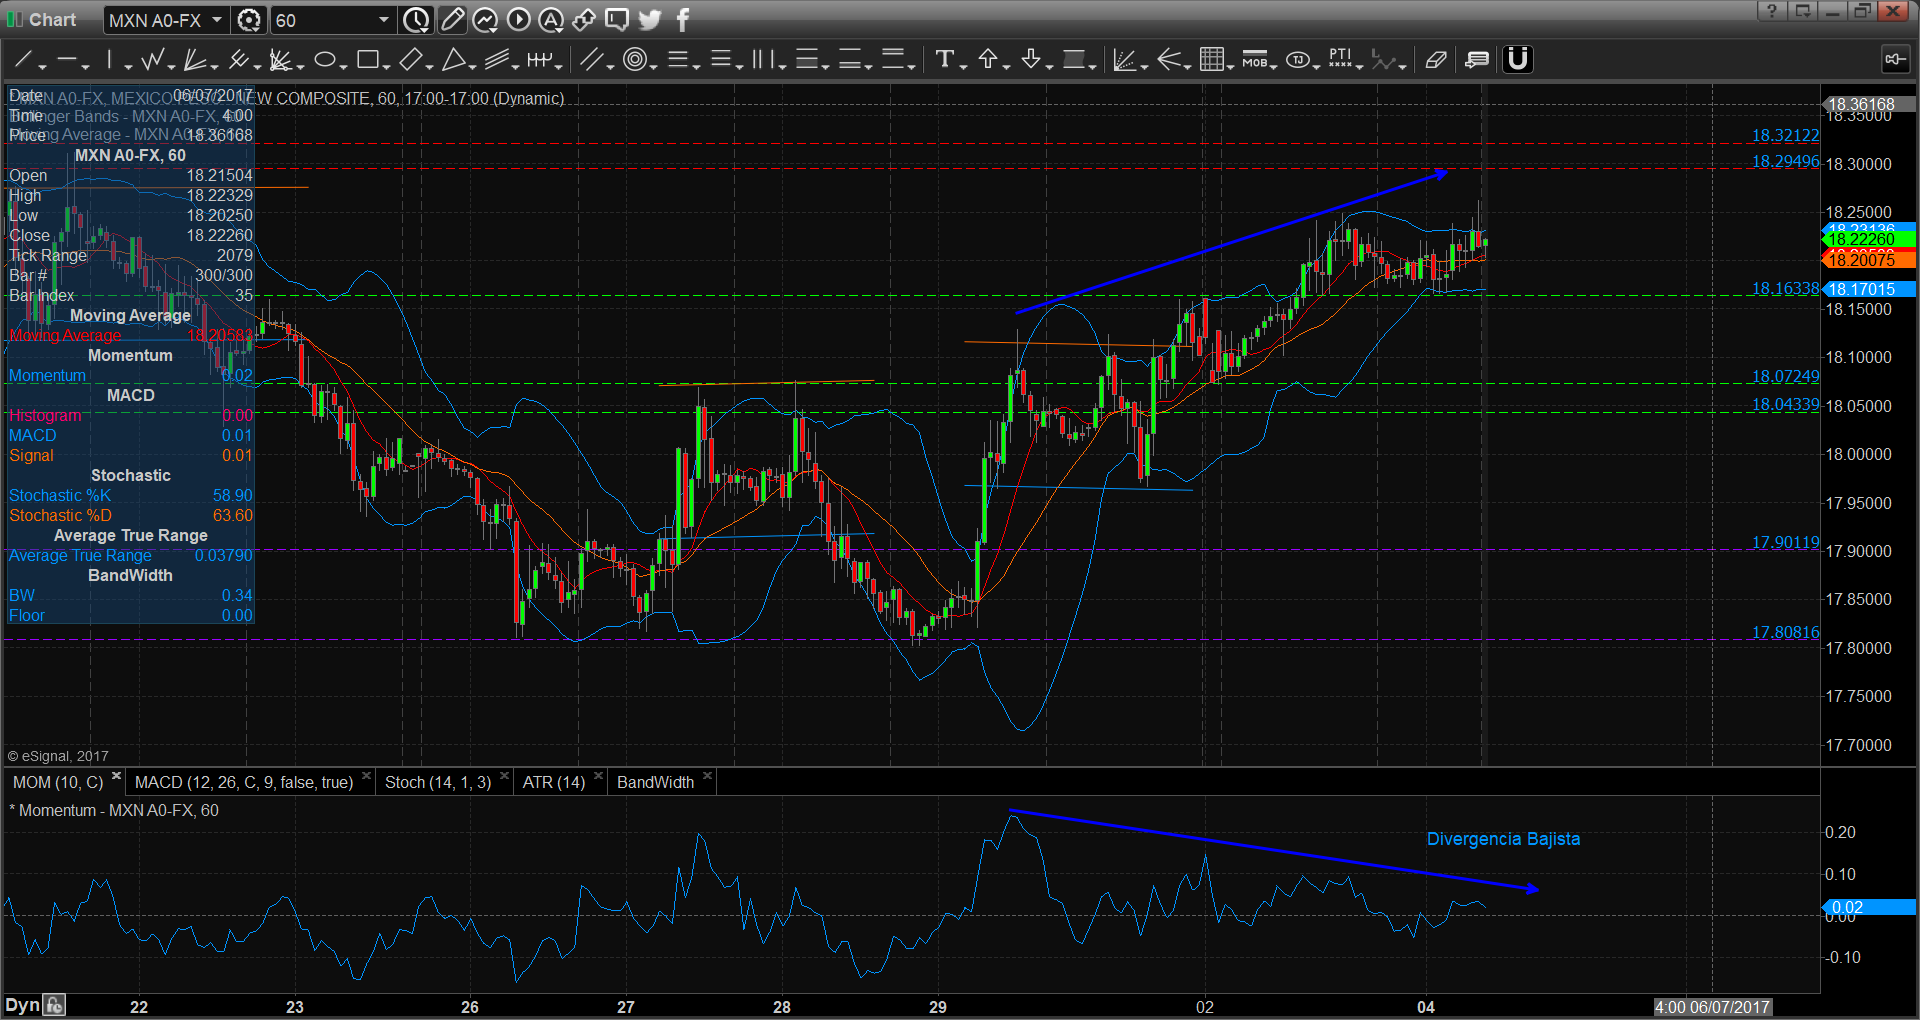1920x1020 pixels.
Task: Toggle the magnet snap mode
Action: pyautogui.click(x=1518, y=60)
